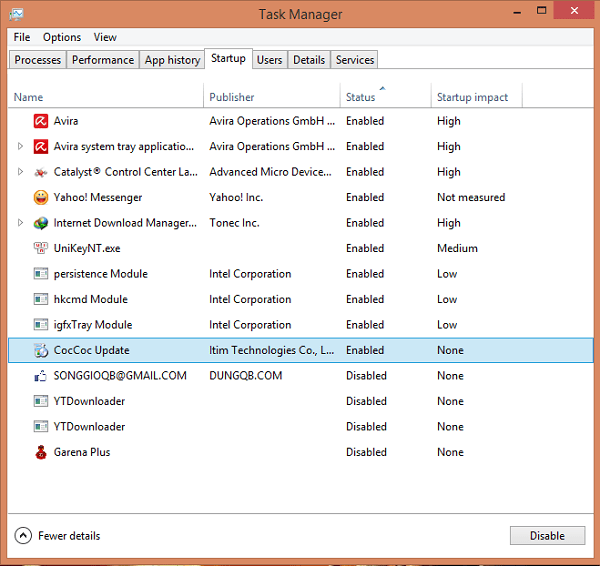Click the igfxTray Module icon

pyautogui.click(x=41, y=325)
